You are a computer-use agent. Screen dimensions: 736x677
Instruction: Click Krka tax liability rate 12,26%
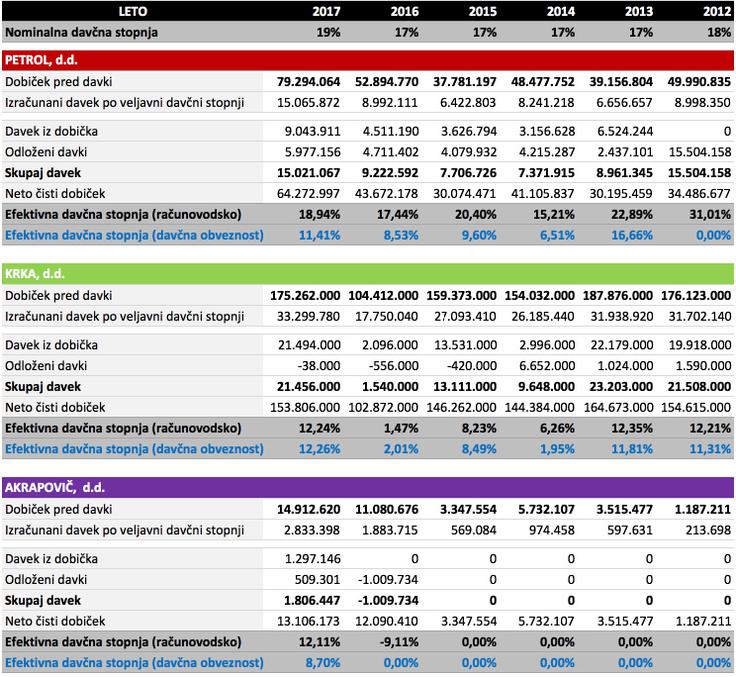pyautogui.click(x=320, y=449)
